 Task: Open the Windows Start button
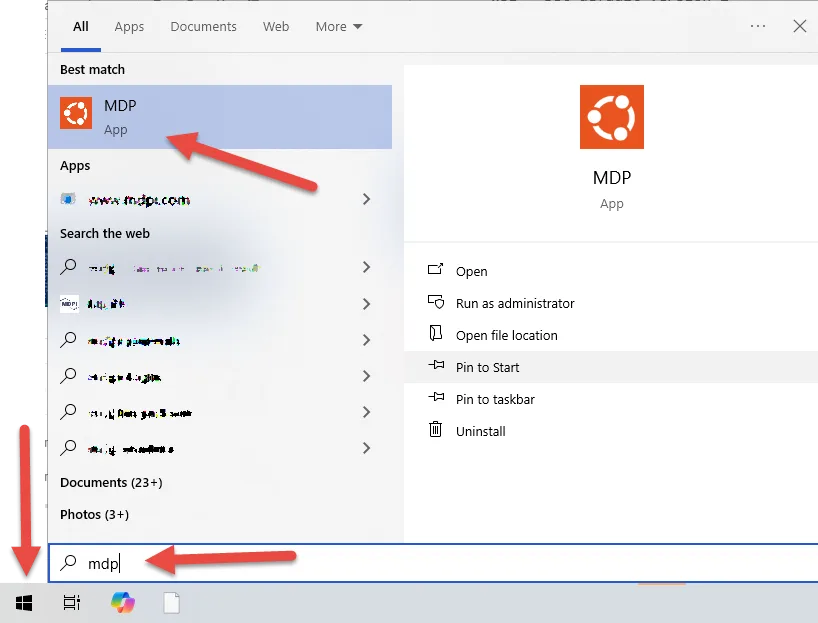(24, 603)
